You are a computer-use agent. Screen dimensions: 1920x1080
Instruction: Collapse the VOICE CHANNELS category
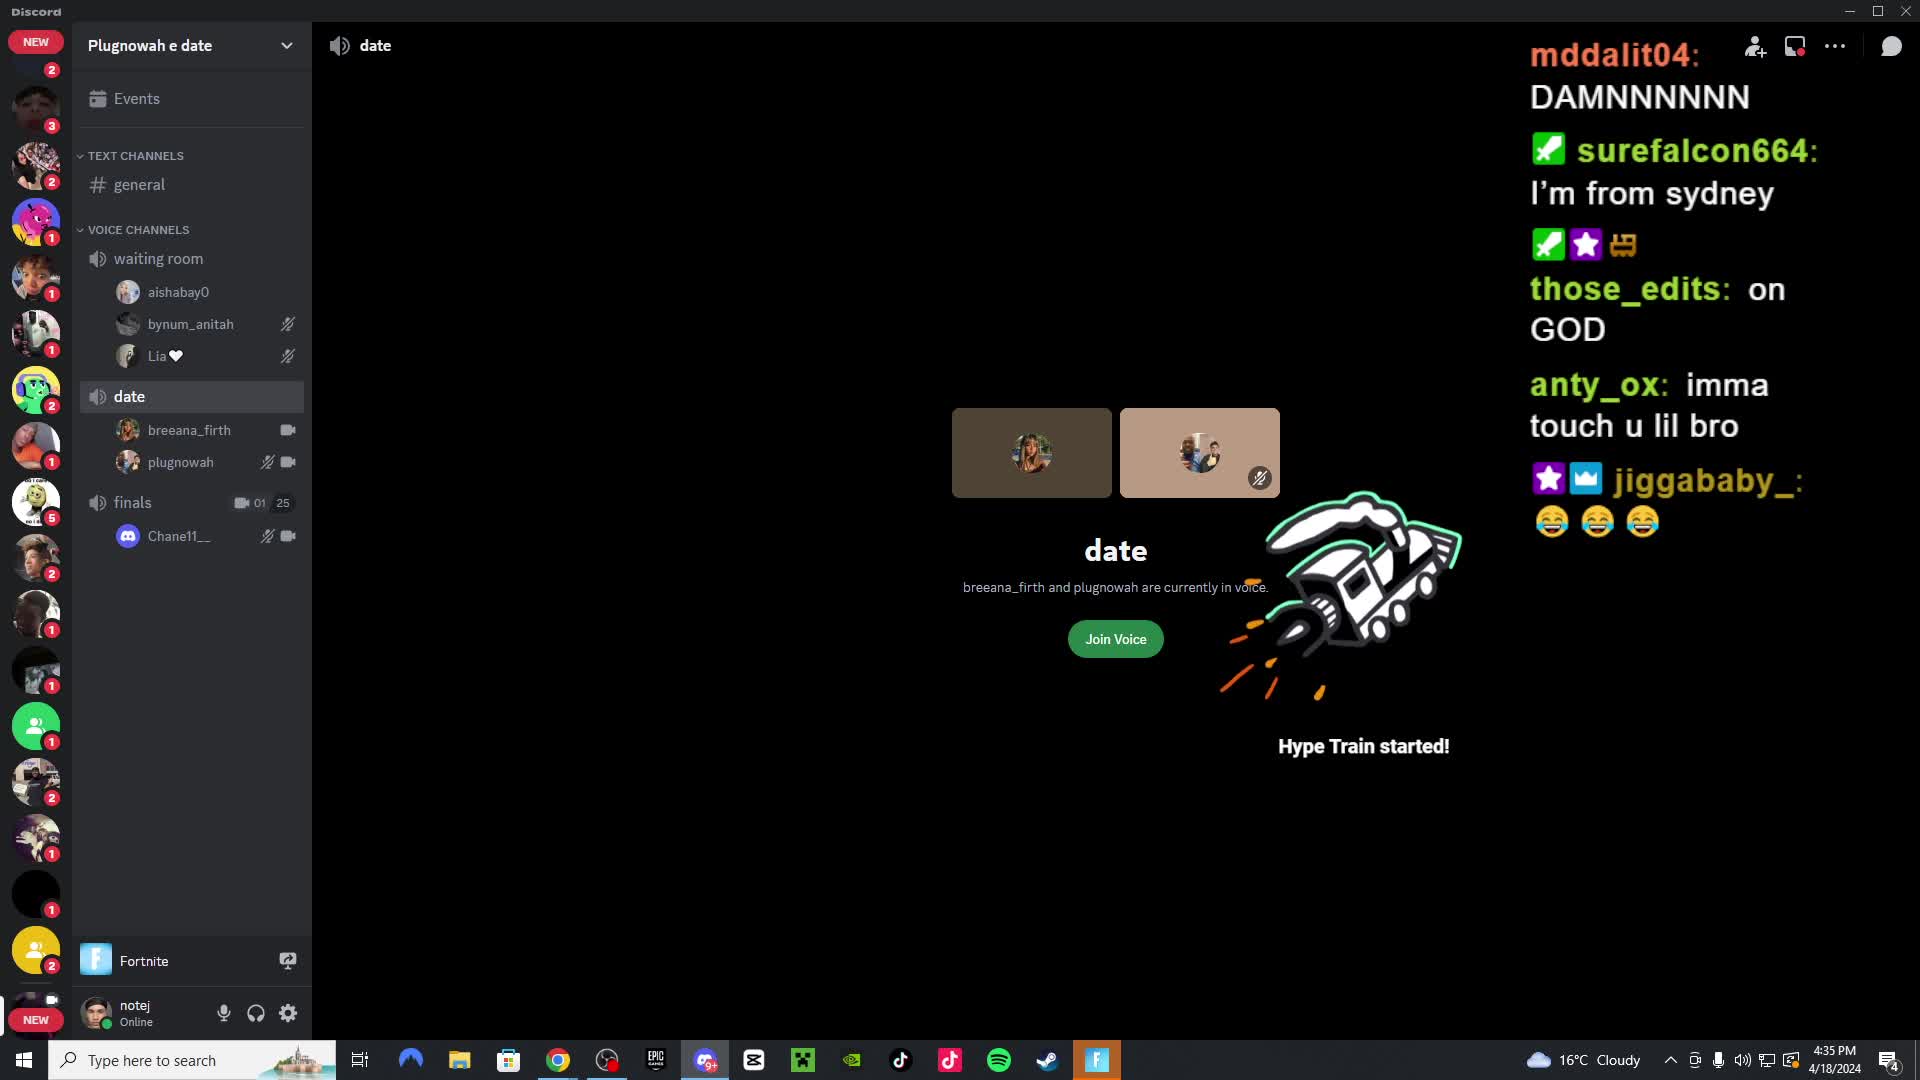138,230
